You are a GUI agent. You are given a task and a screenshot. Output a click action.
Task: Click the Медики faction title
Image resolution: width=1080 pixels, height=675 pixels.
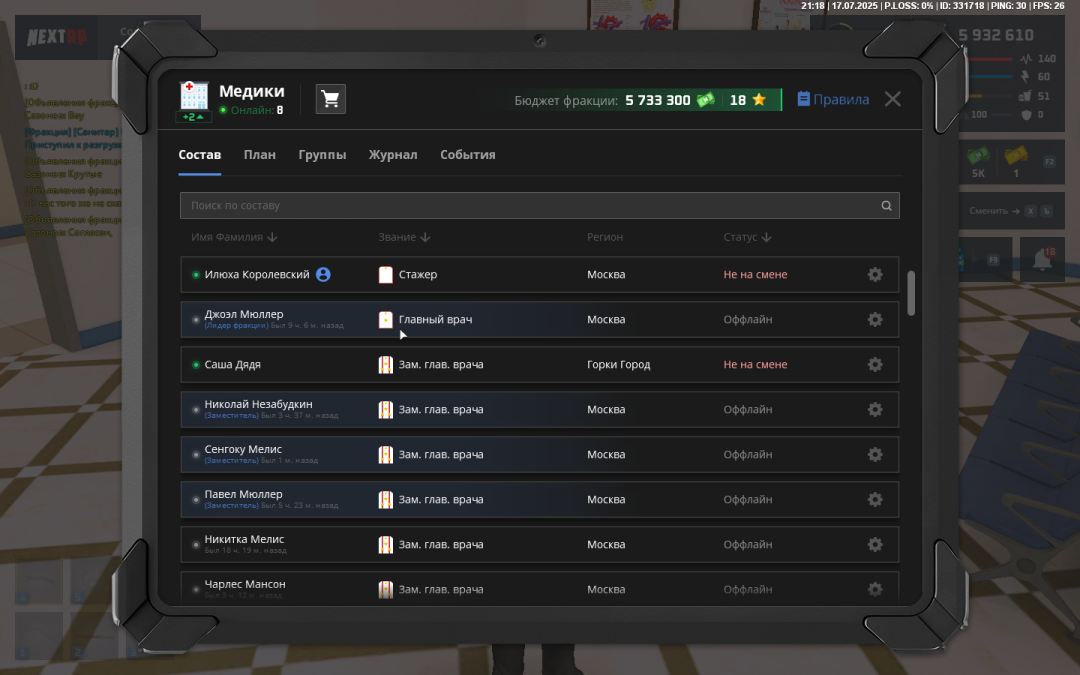point(252,92)
